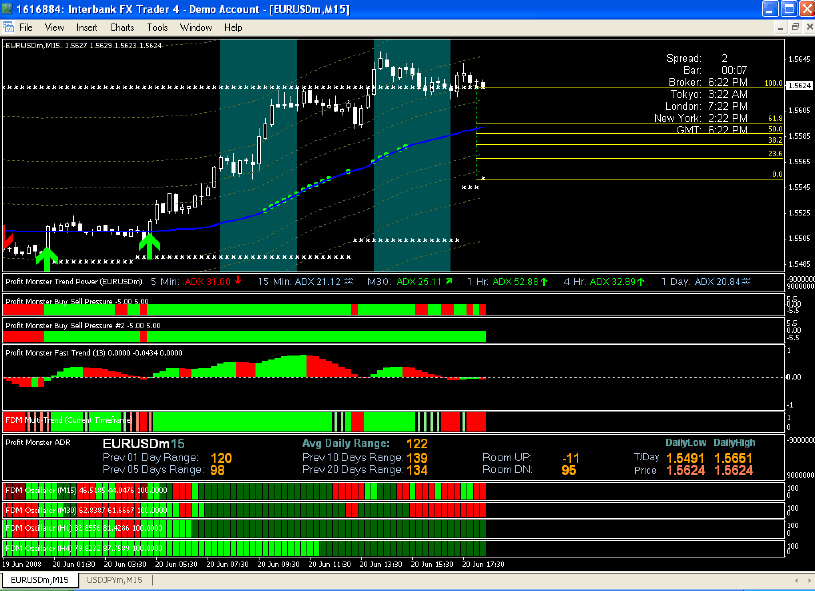Viewport: 815px width, 591px height.
Task: Click the sideways symbol after 1 Day ADX 20.84
Action: pyautogui.click(x=746, y=281)
